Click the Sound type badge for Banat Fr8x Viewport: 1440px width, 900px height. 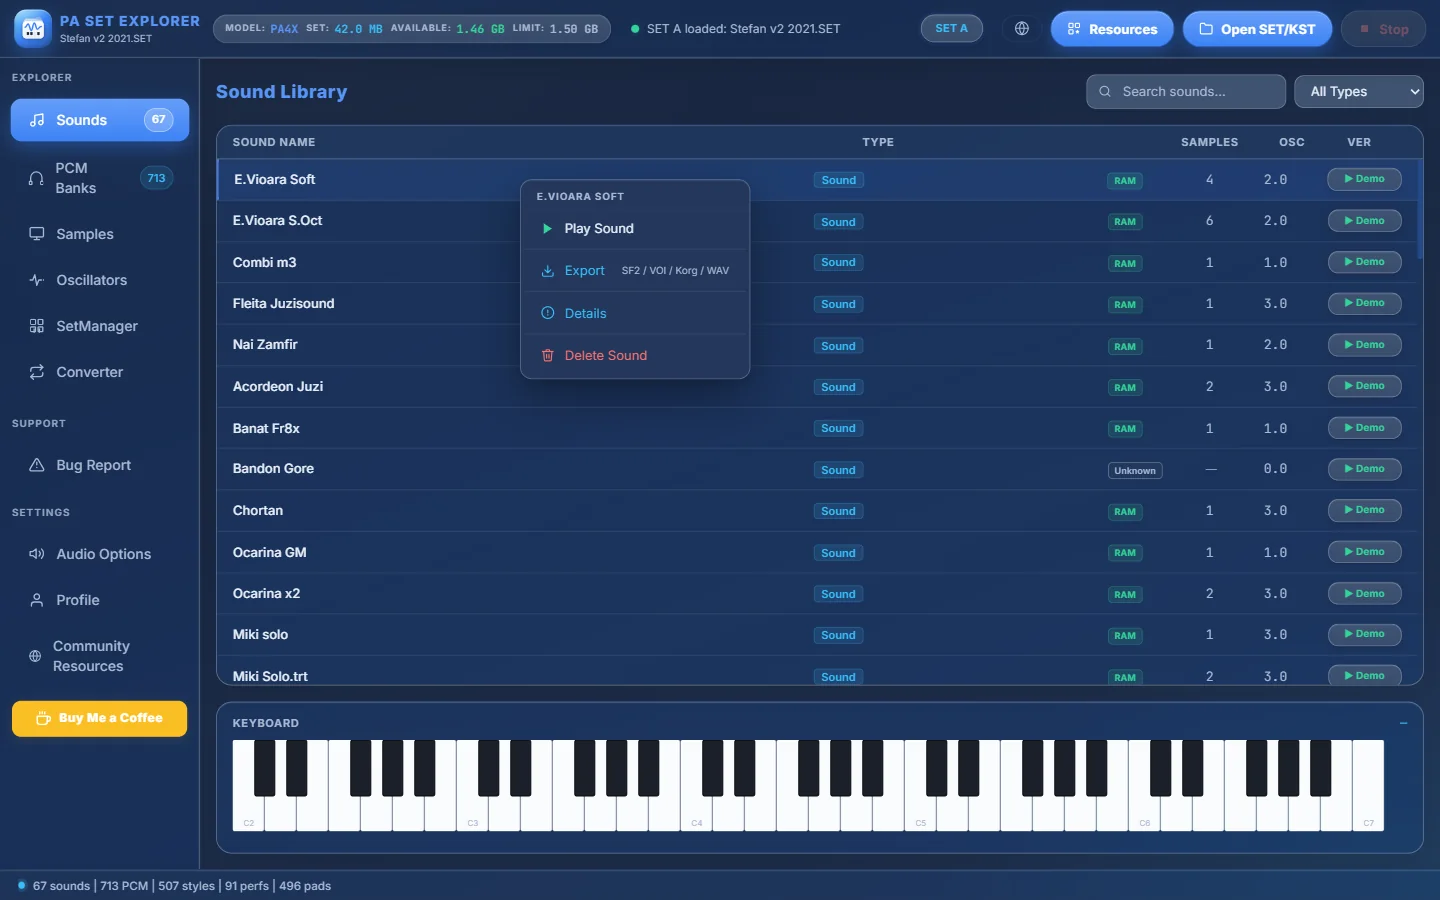click(838, 428)
